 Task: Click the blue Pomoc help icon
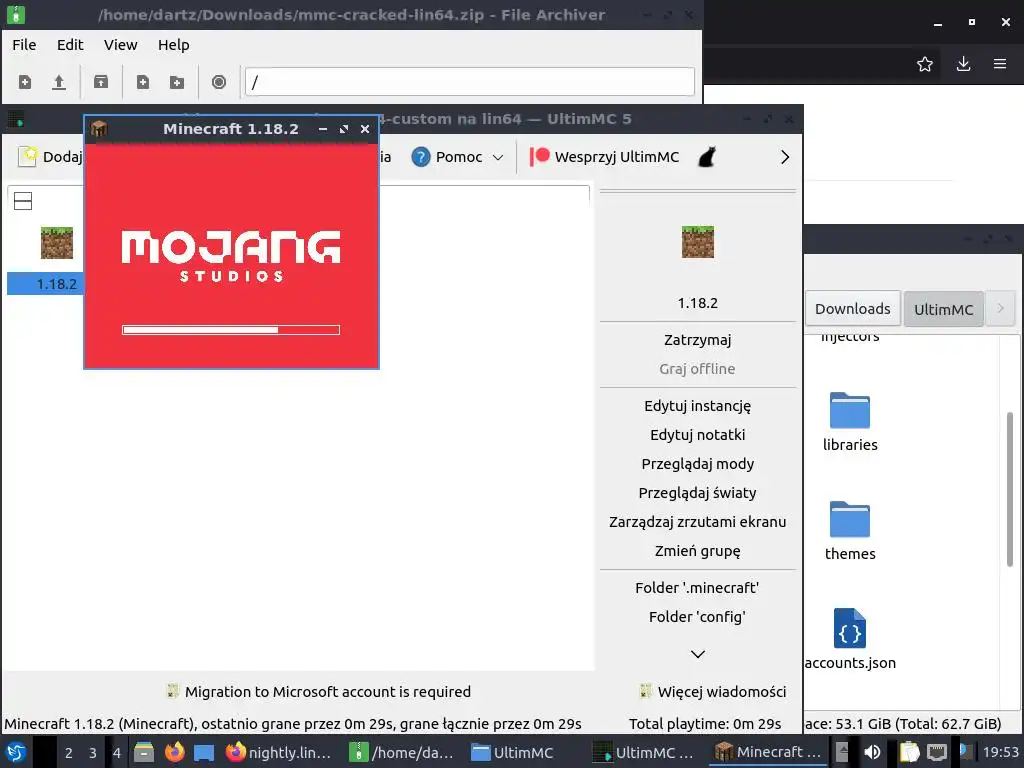[421, 157]
